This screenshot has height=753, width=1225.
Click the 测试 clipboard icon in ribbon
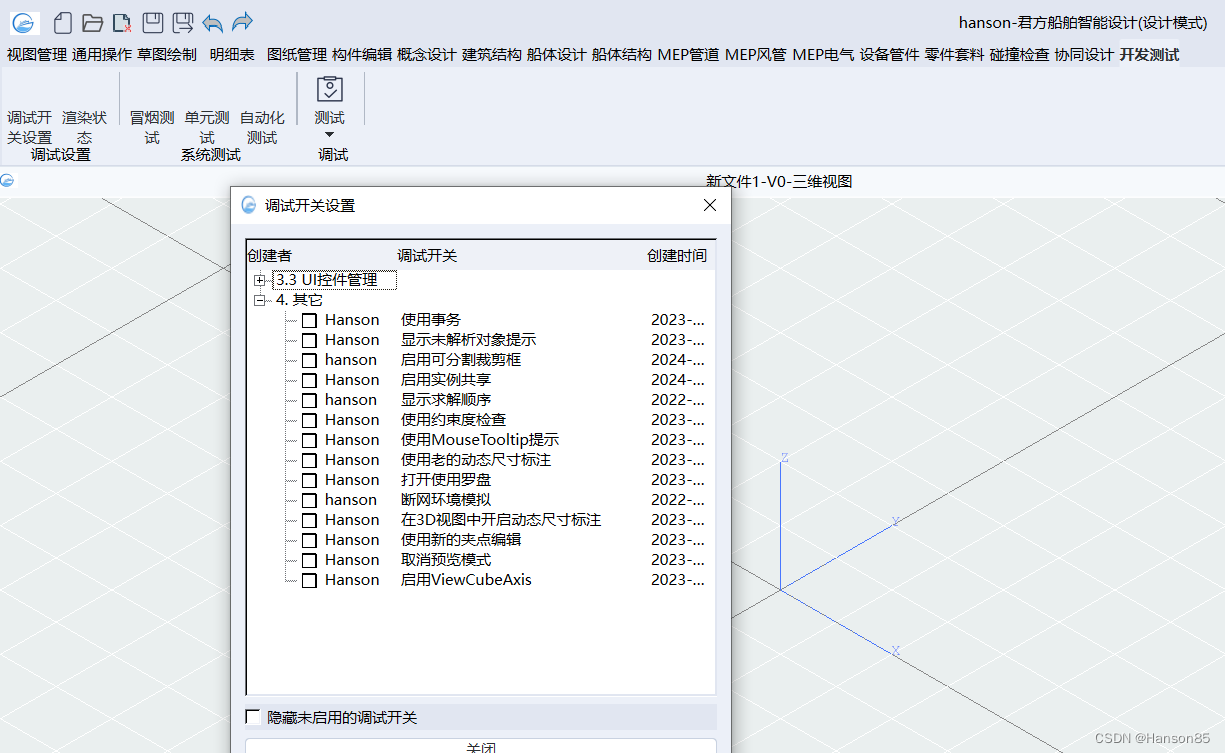(x=329, y=90)
